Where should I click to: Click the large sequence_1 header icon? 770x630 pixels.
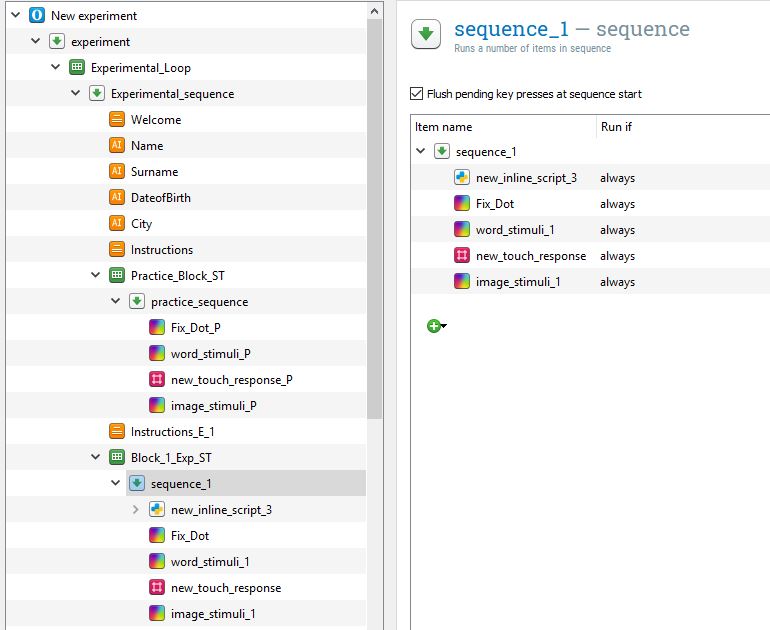point(427,34)
